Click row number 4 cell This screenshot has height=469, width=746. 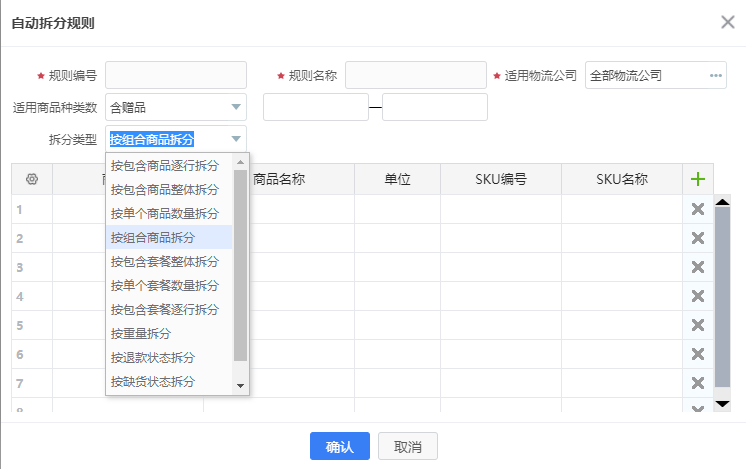[32, 296]
